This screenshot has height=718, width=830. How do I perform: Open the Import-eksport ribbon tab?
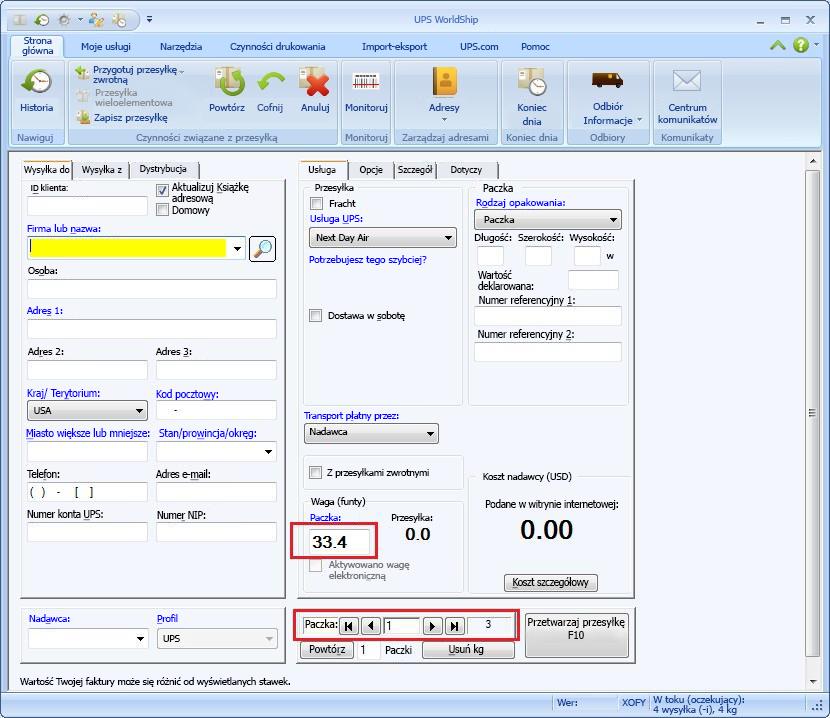pyautogui.click(x=394, y=47)
